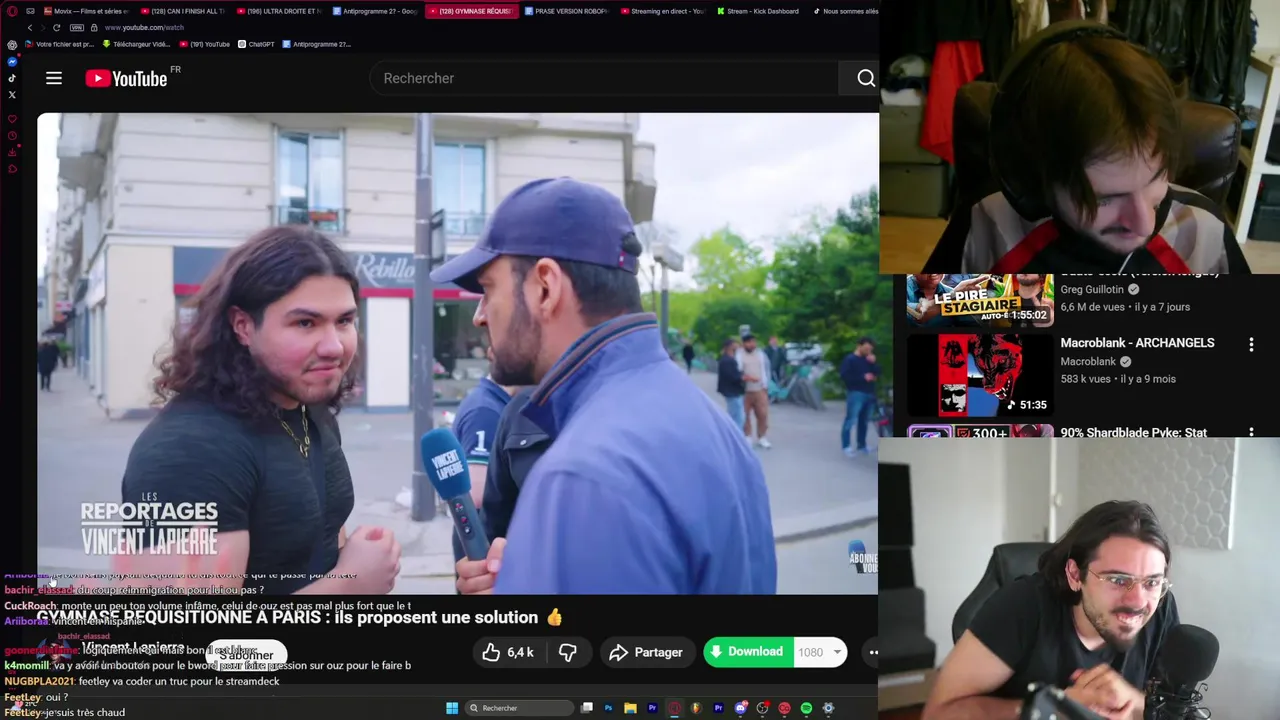The height and width of the screenshot is (720, 1280).
Task: Open the LE PIRE STAGIAIRE video thumbnail
Action: pyautogui.click(x=980, y=299)
